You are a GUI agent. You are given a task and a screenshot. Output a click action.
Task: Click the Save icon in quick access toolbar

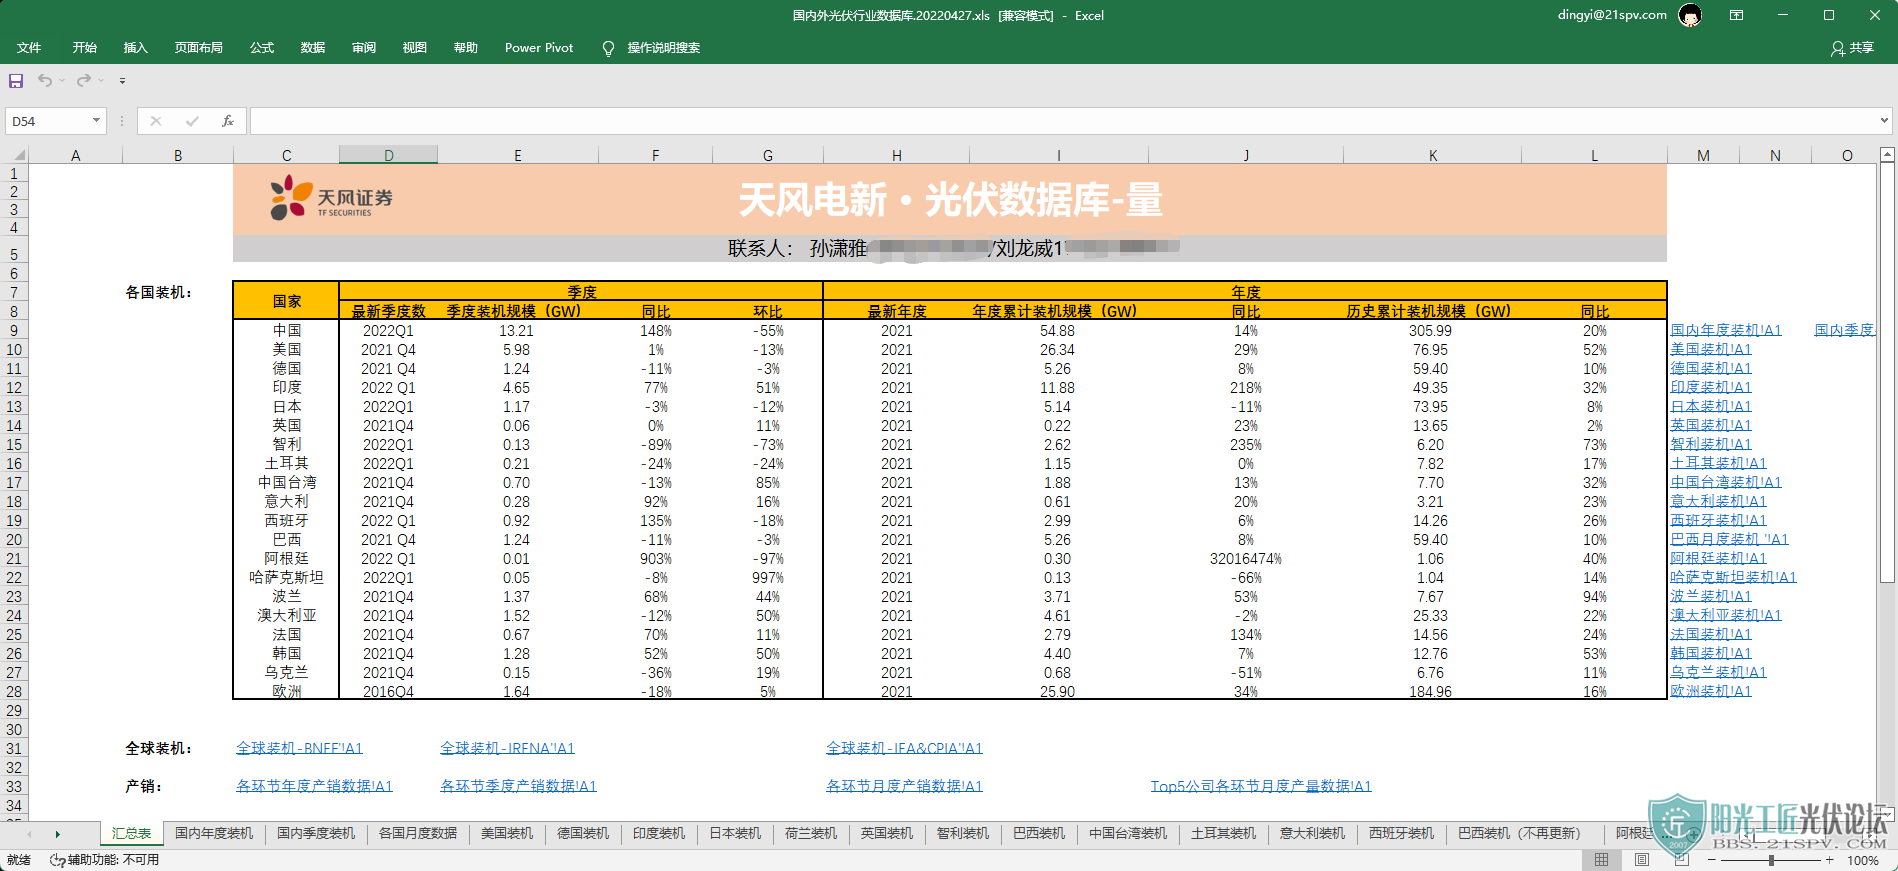[x=16, y=80]
